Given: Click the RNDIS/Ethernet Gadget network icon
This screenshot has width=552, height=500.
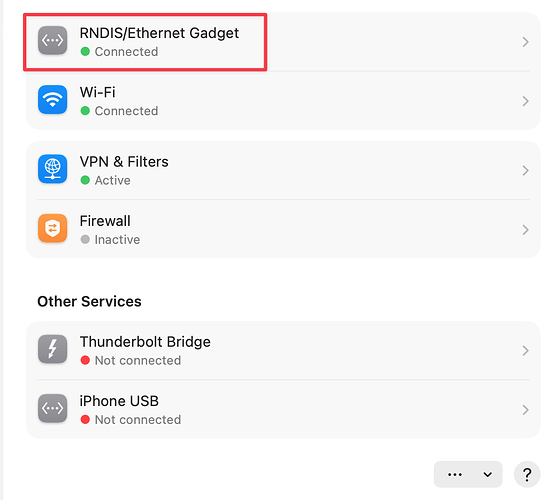Looking at the screenshot, I should [x=52, y=40].
